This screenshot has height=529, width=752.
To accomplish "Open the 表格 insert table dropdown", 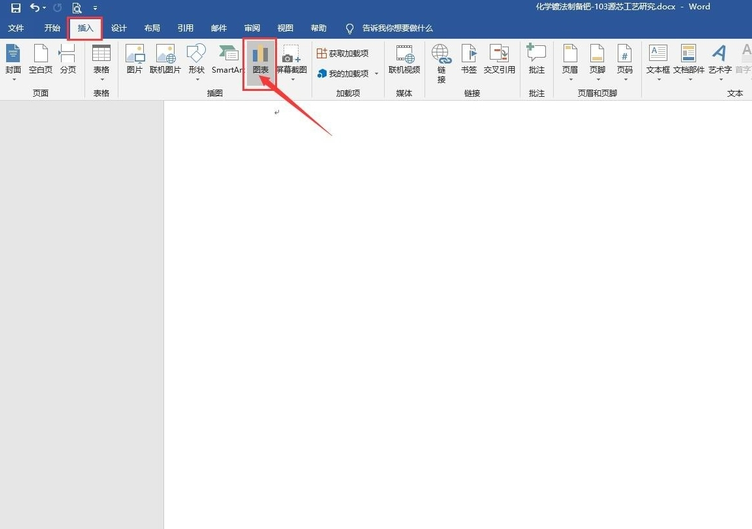I will click(x=101, y=61).
